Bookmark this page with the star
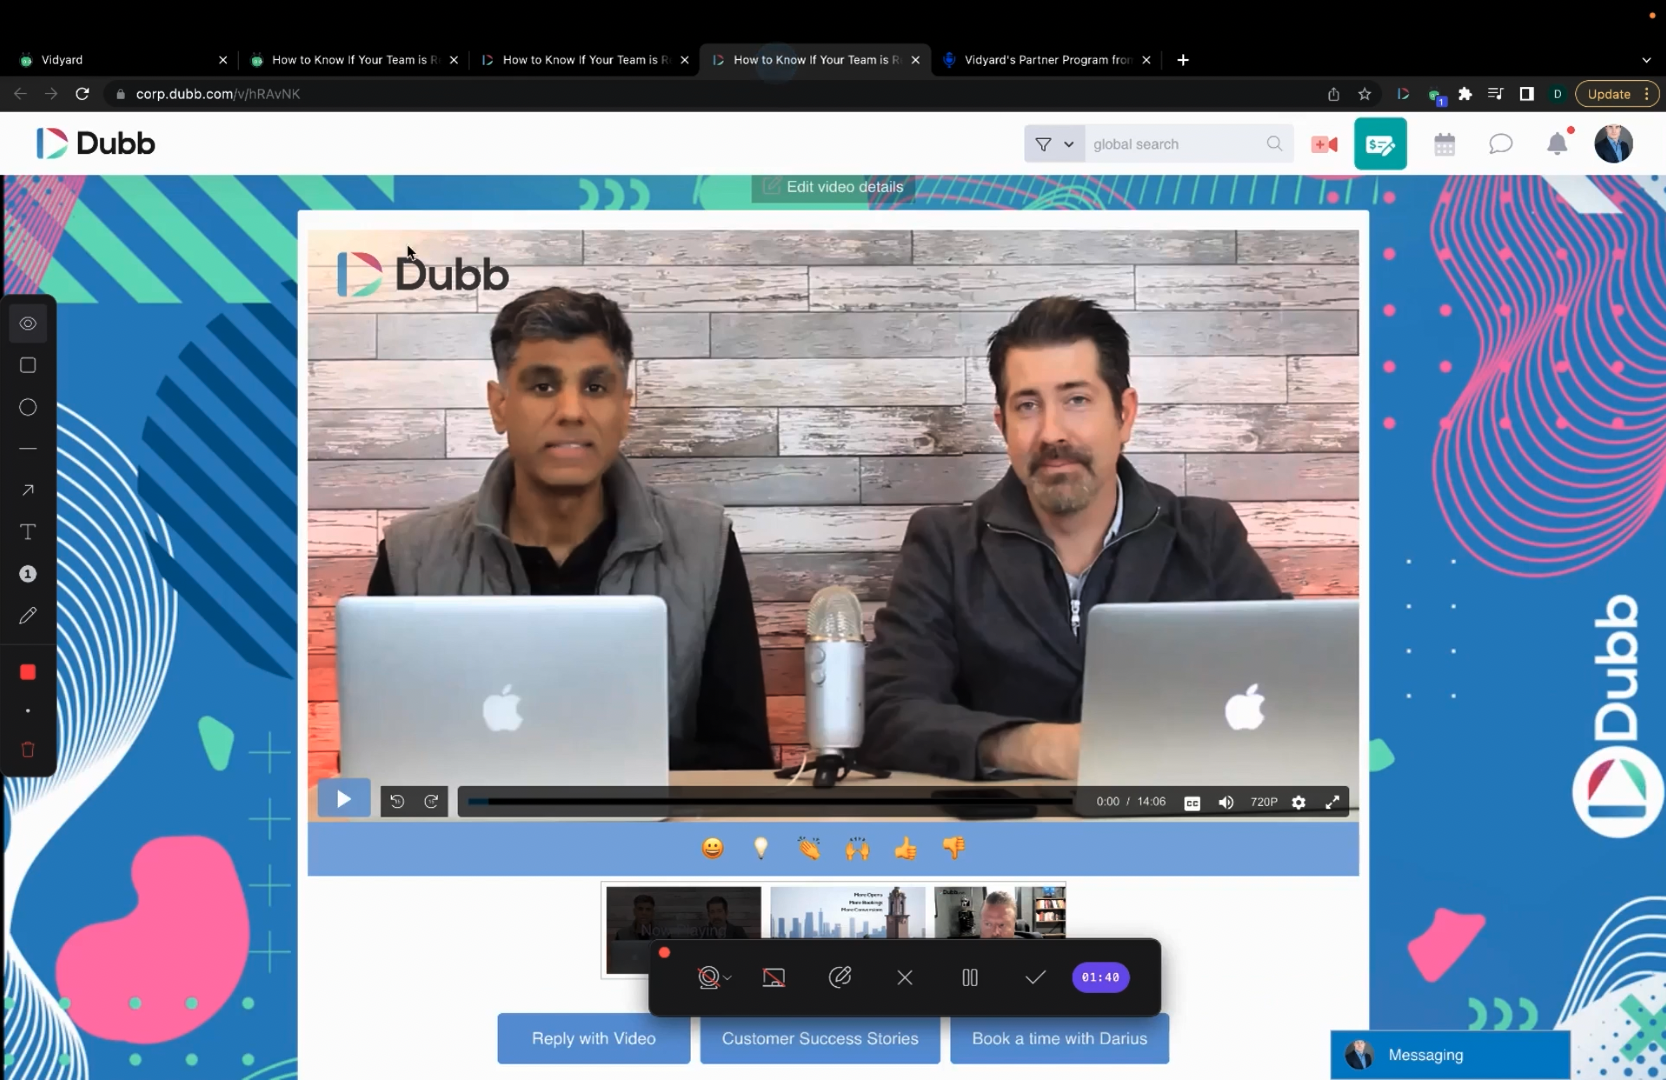The width and height of the screenshot is (1666, 1080). pos(1365,94)
